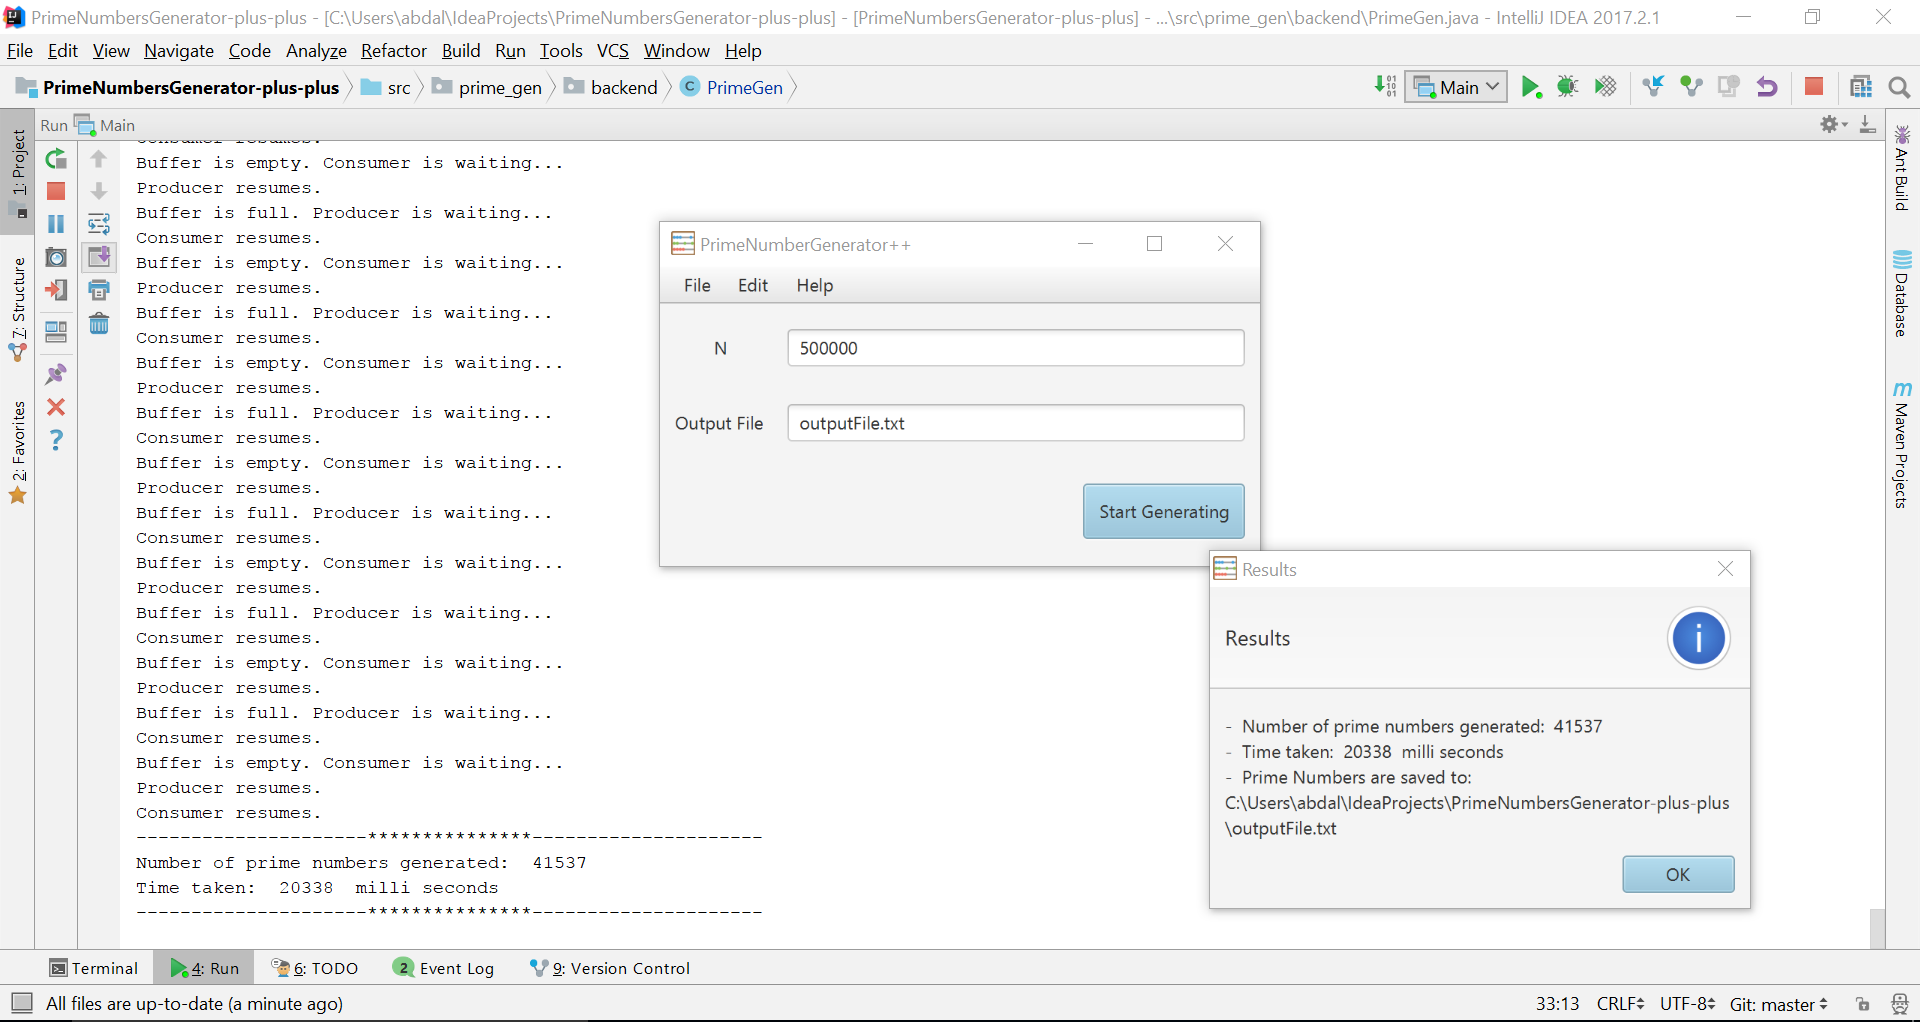The image size is (1920, 1022).
Task: Open the Maven Projects side tab
Action: [1902, 445]
